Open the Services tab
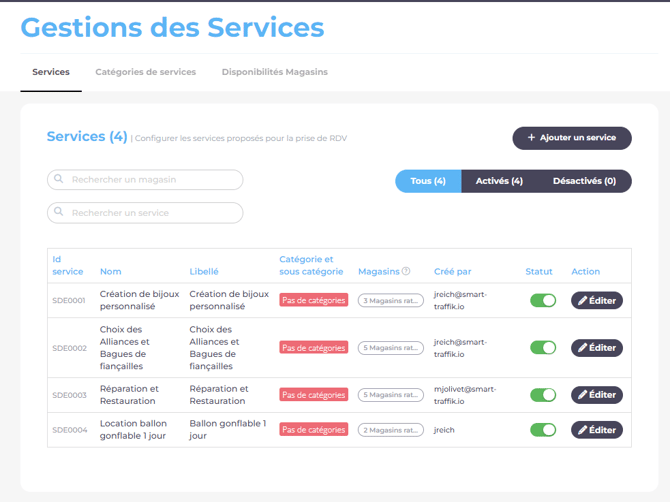The image size is (670, 502). pos(51,72)
